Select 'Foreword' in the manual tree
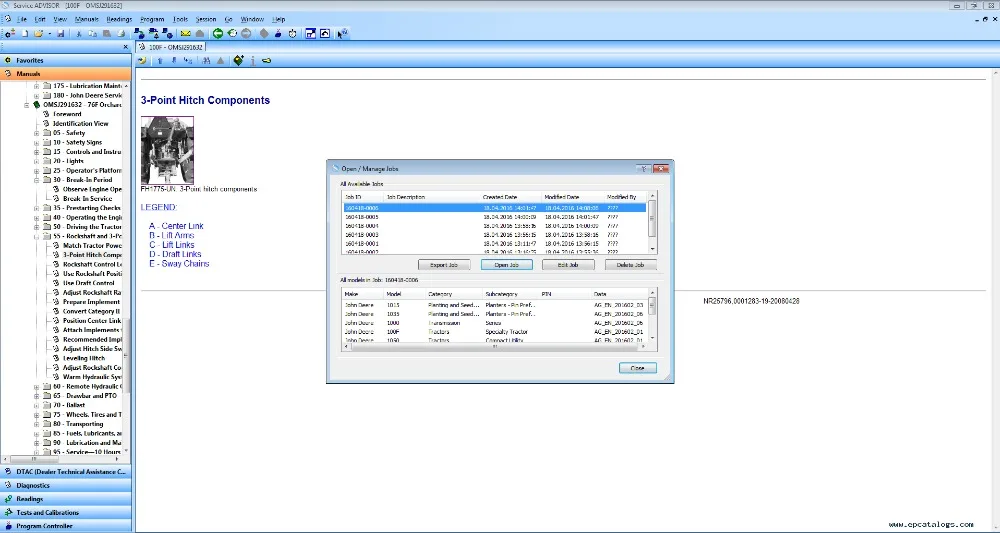 coord(67,114)
